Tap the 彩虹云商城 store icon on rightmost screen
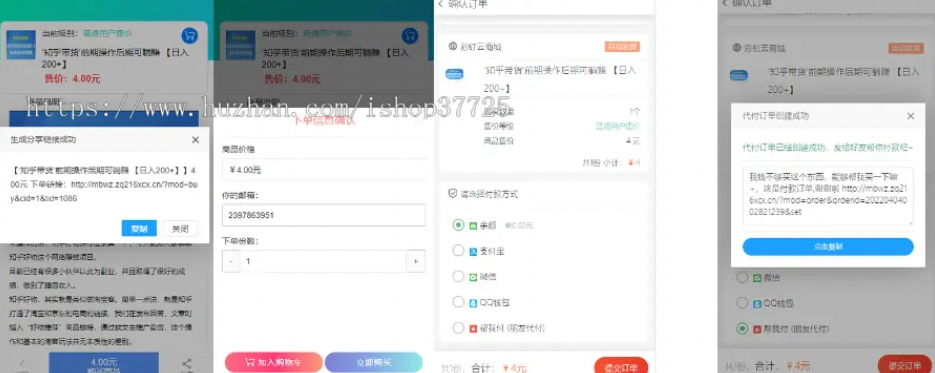The image size is (935, 373). (x=736, y=48)
